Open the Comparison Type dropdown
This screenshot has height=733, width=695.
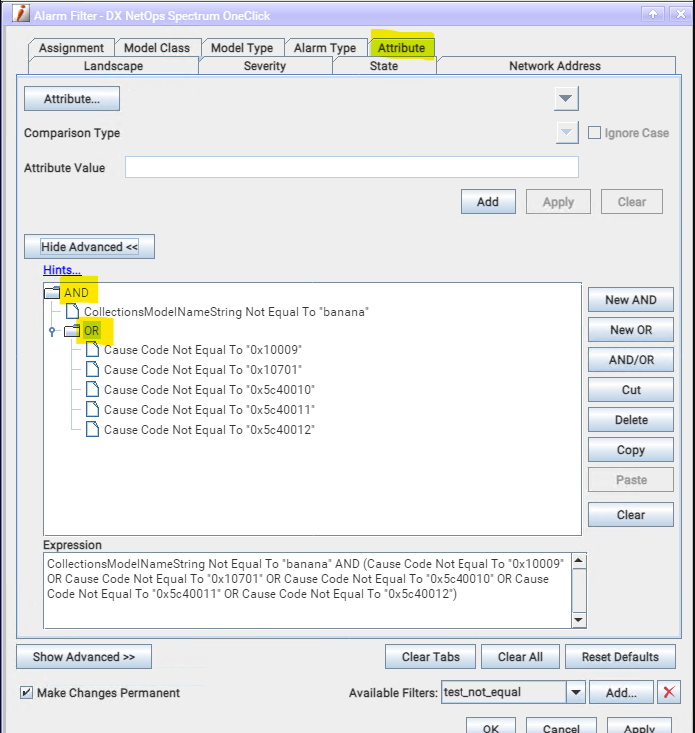click(x=567, y=133)
